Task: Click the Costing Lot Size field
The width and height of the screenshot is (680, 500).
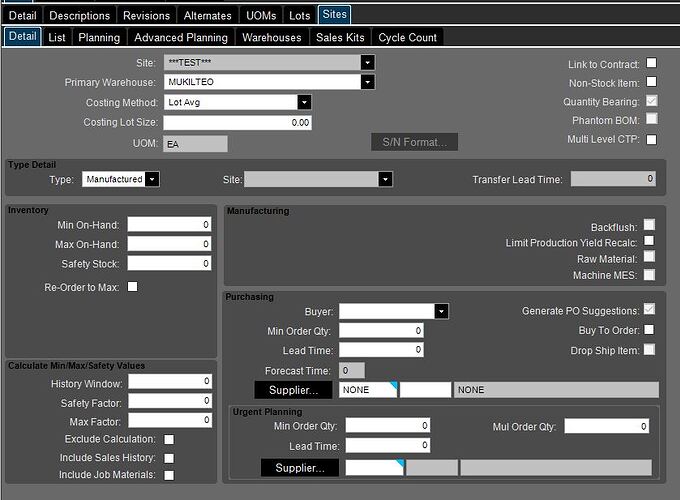Action: (237, 123)
